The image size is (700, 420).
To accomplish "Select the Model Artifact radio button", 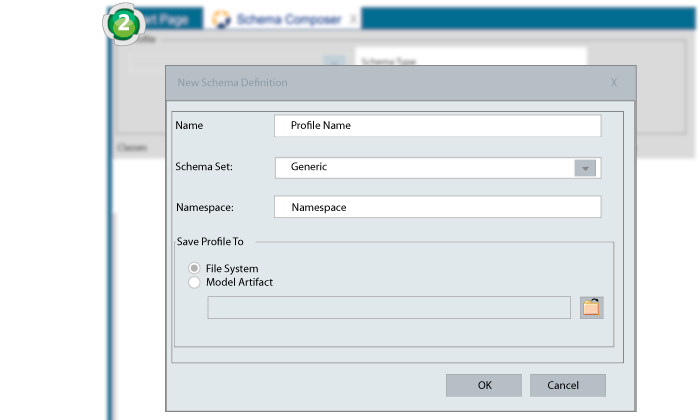I will pyautogui.click(x=194, y=283).
